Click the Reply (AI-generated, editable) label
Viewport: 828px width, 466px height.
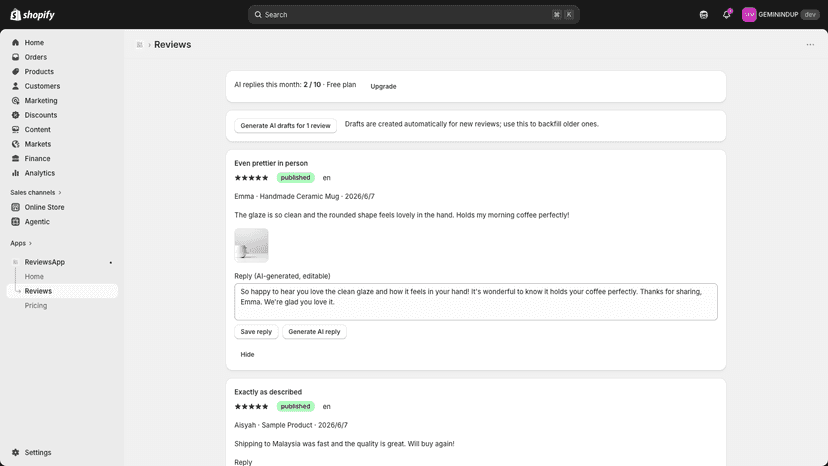[282, 276]
